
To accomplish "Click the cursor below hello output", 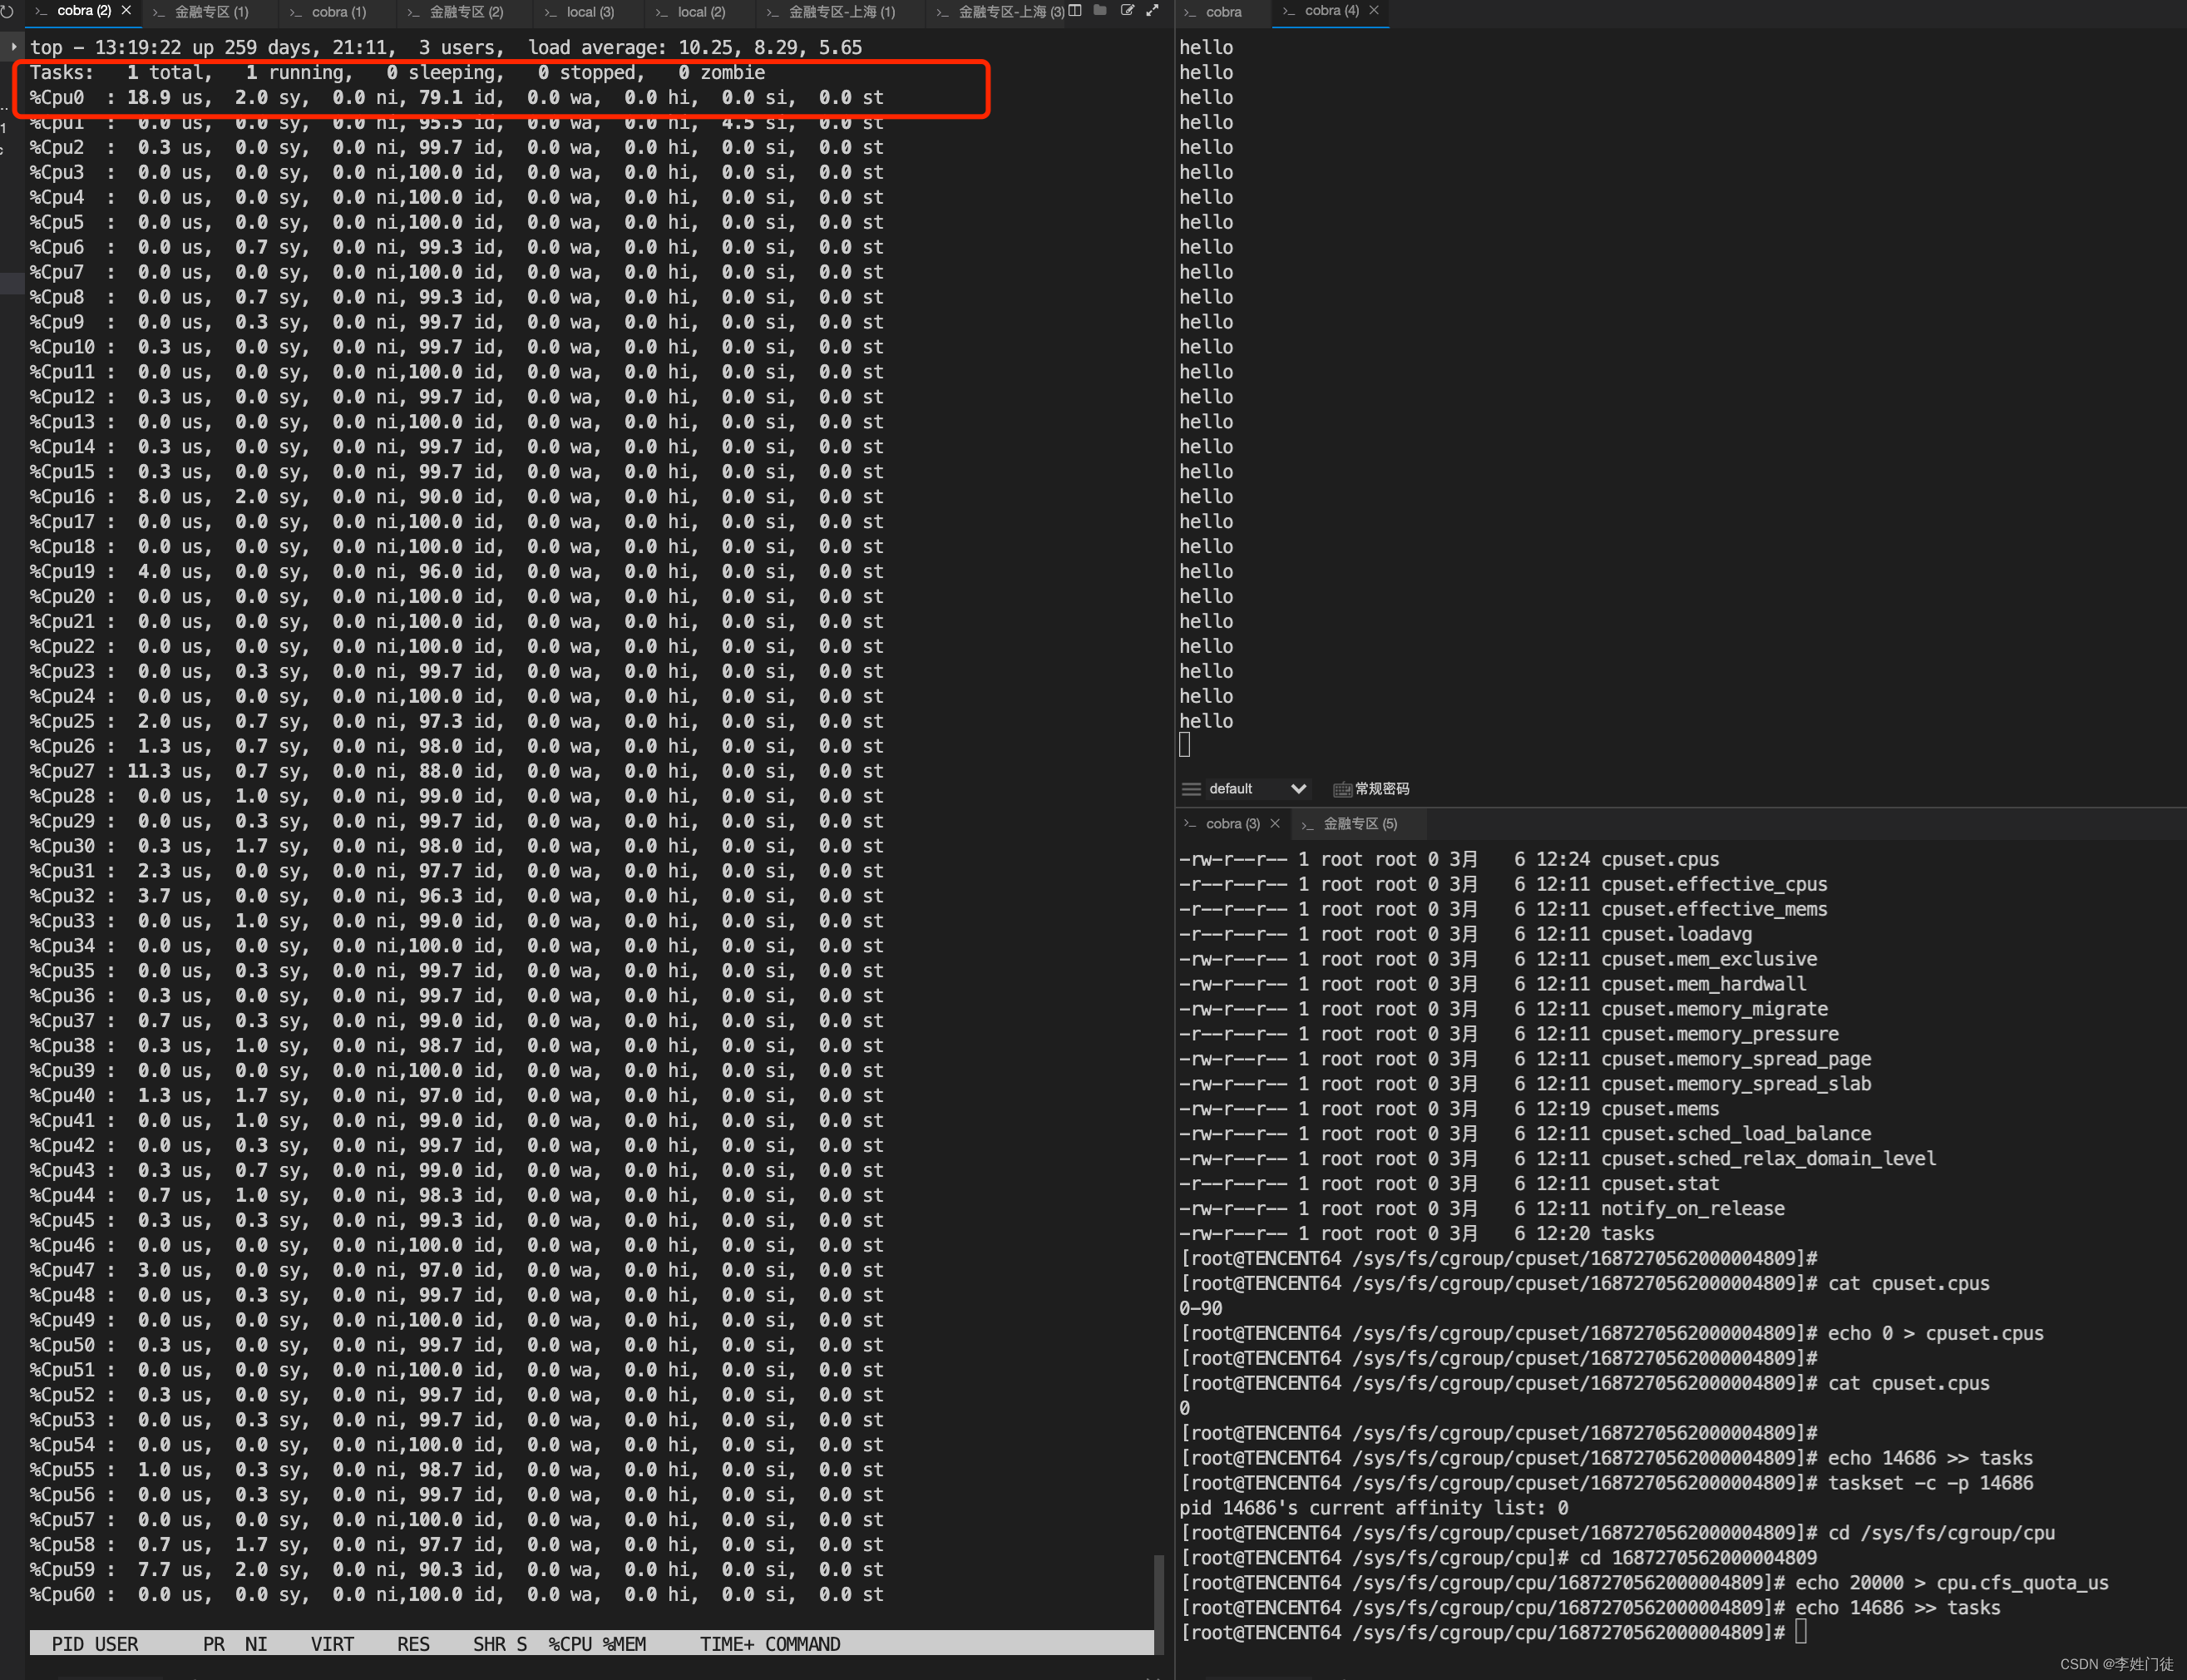I will [x=1185, y=745].
